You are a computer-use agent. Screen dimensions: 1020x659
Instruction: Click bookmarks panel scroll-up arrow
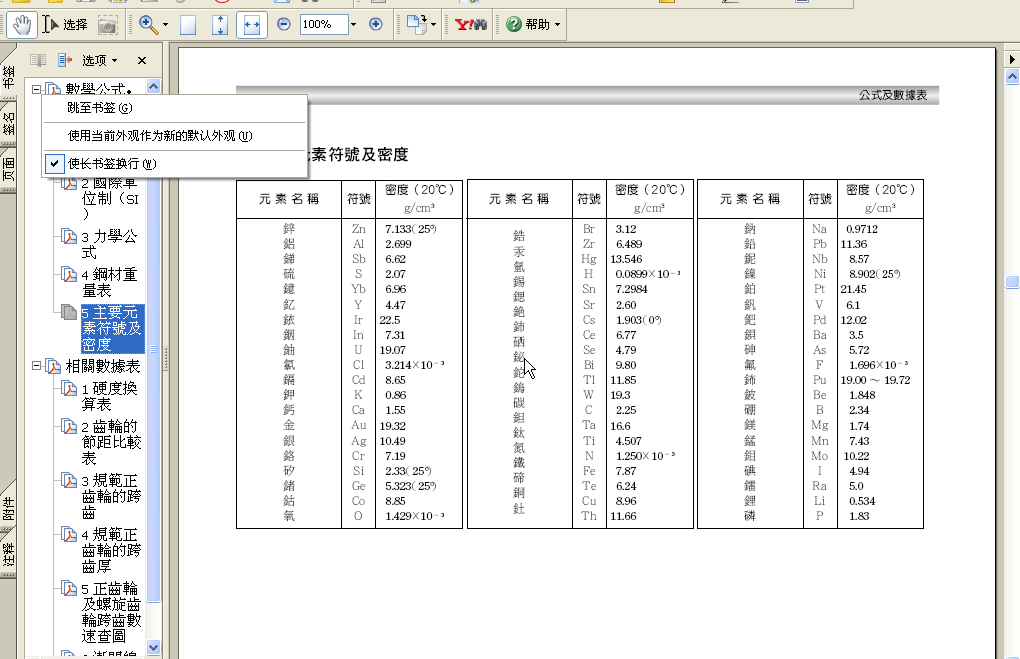154,86
